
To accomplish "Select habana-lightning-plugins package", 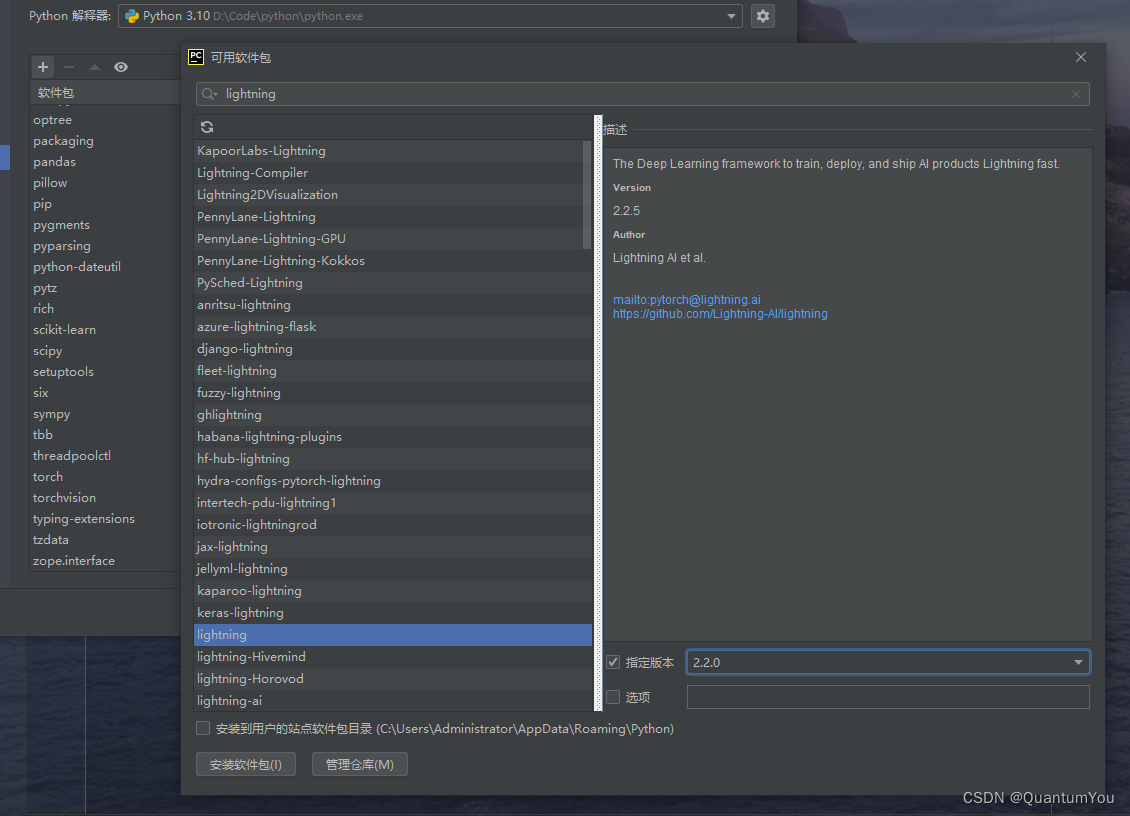I will (x=393, y=436).
